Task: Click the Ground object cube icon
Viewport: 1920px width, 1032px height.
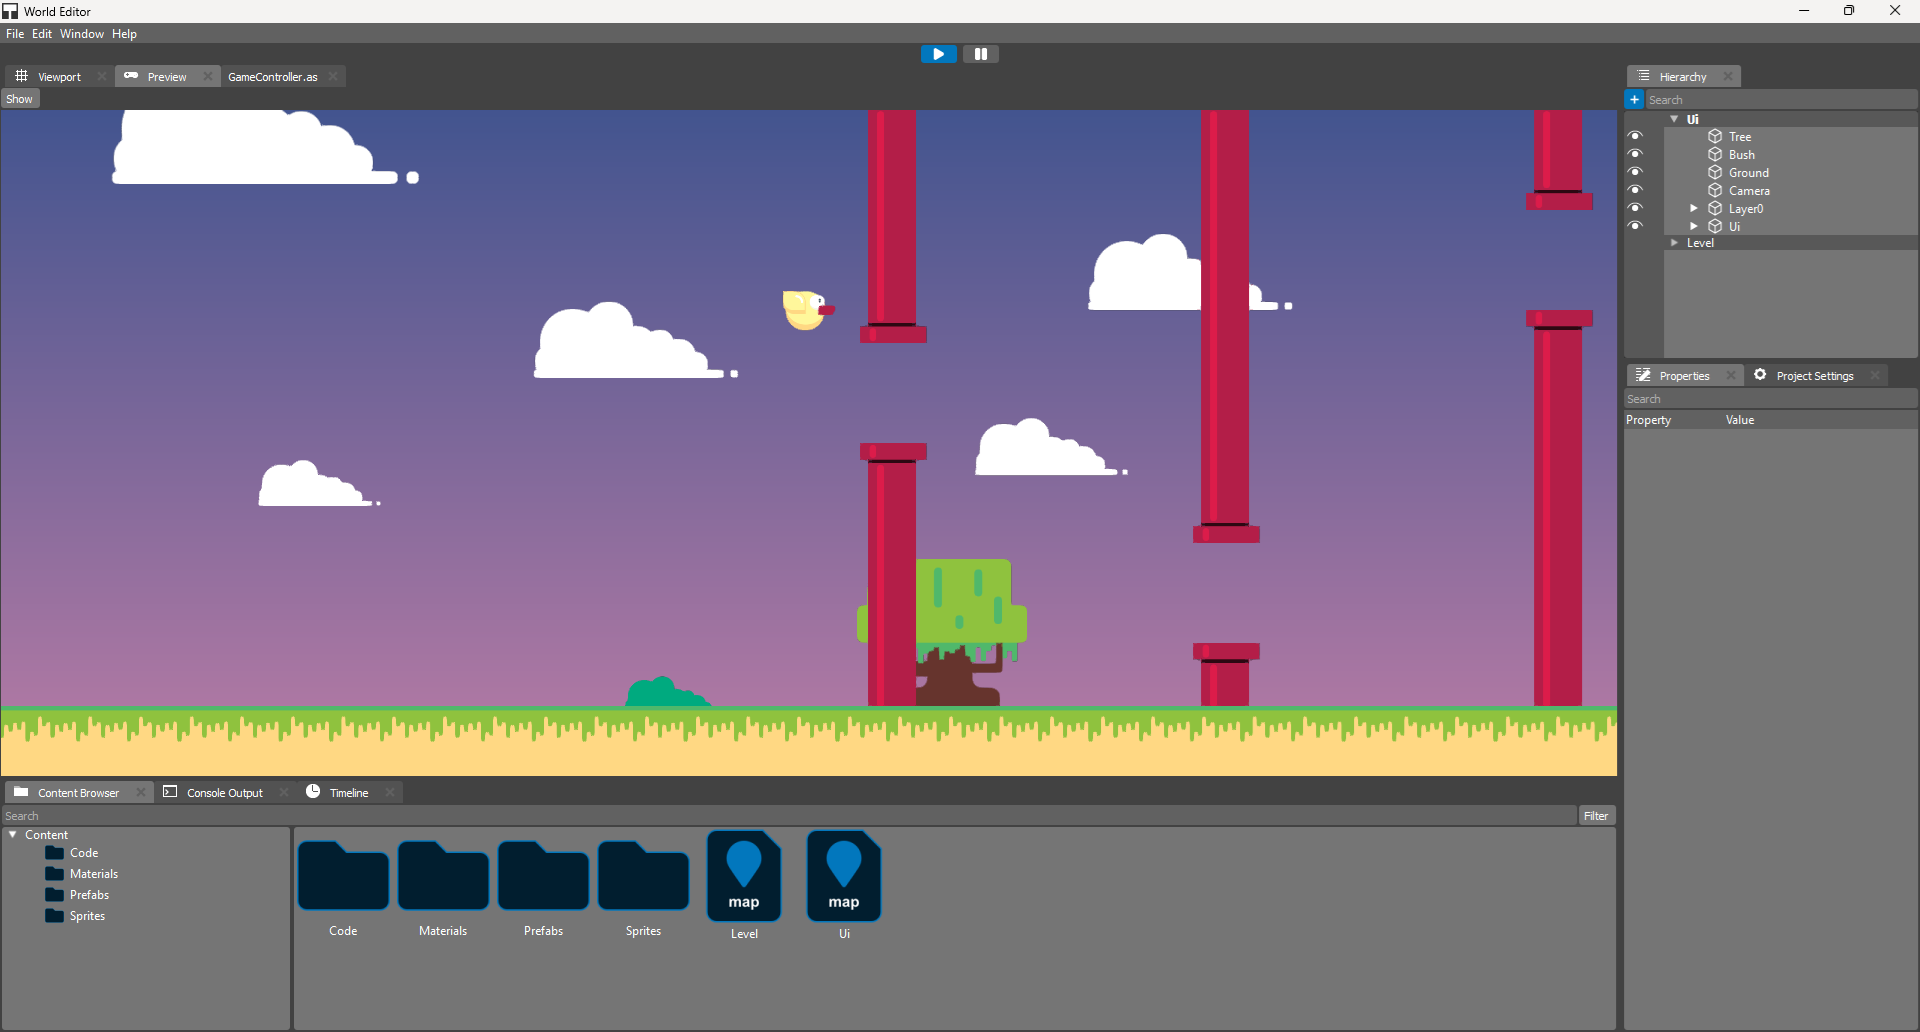Action: pyautogui.click(x=1715, y=172)
